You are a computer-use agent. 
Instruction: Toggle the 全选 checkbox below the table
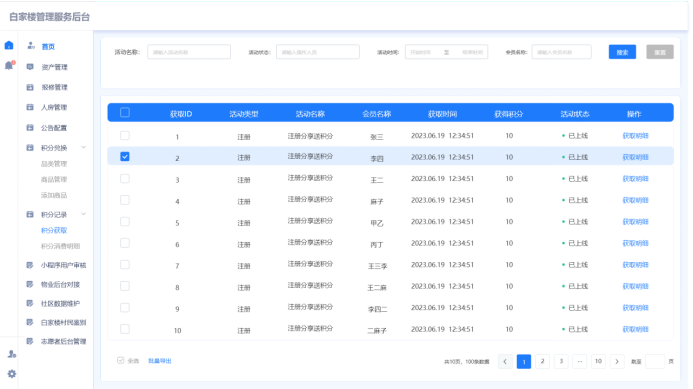coord(121,360)
